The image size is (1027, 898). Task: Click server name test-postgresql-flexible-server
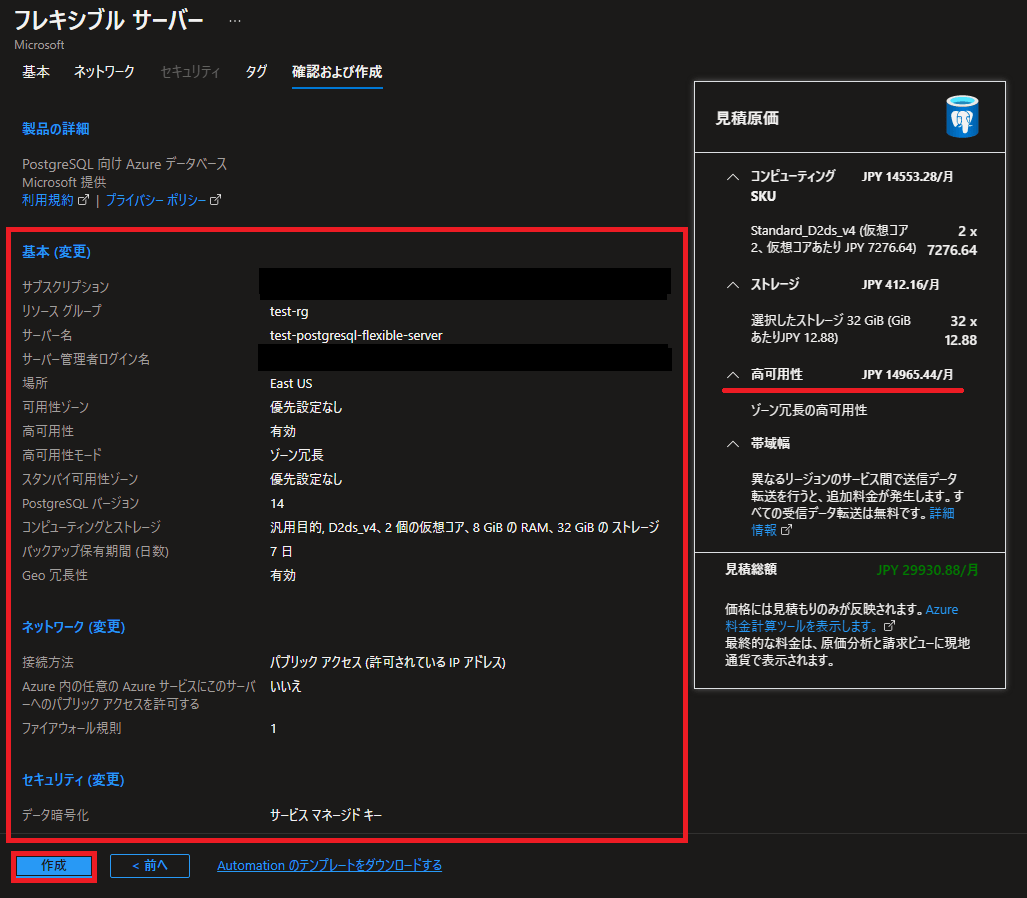[356, 335]
